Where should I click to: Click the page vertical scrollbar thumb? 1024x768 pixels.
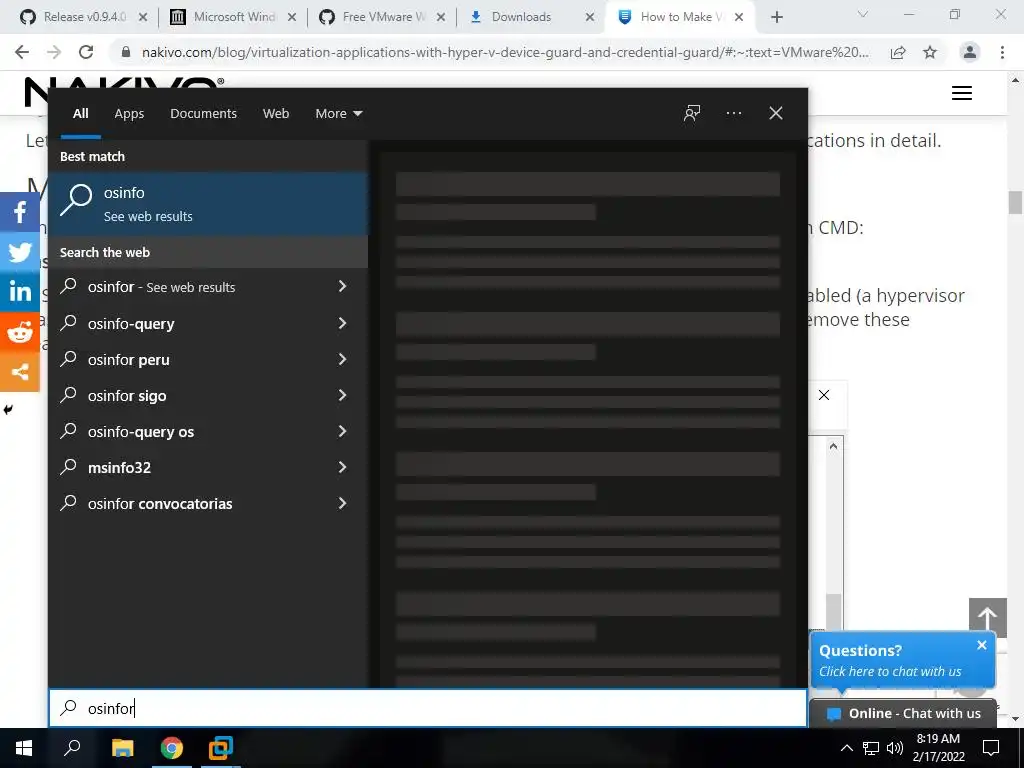(1015, 202)
